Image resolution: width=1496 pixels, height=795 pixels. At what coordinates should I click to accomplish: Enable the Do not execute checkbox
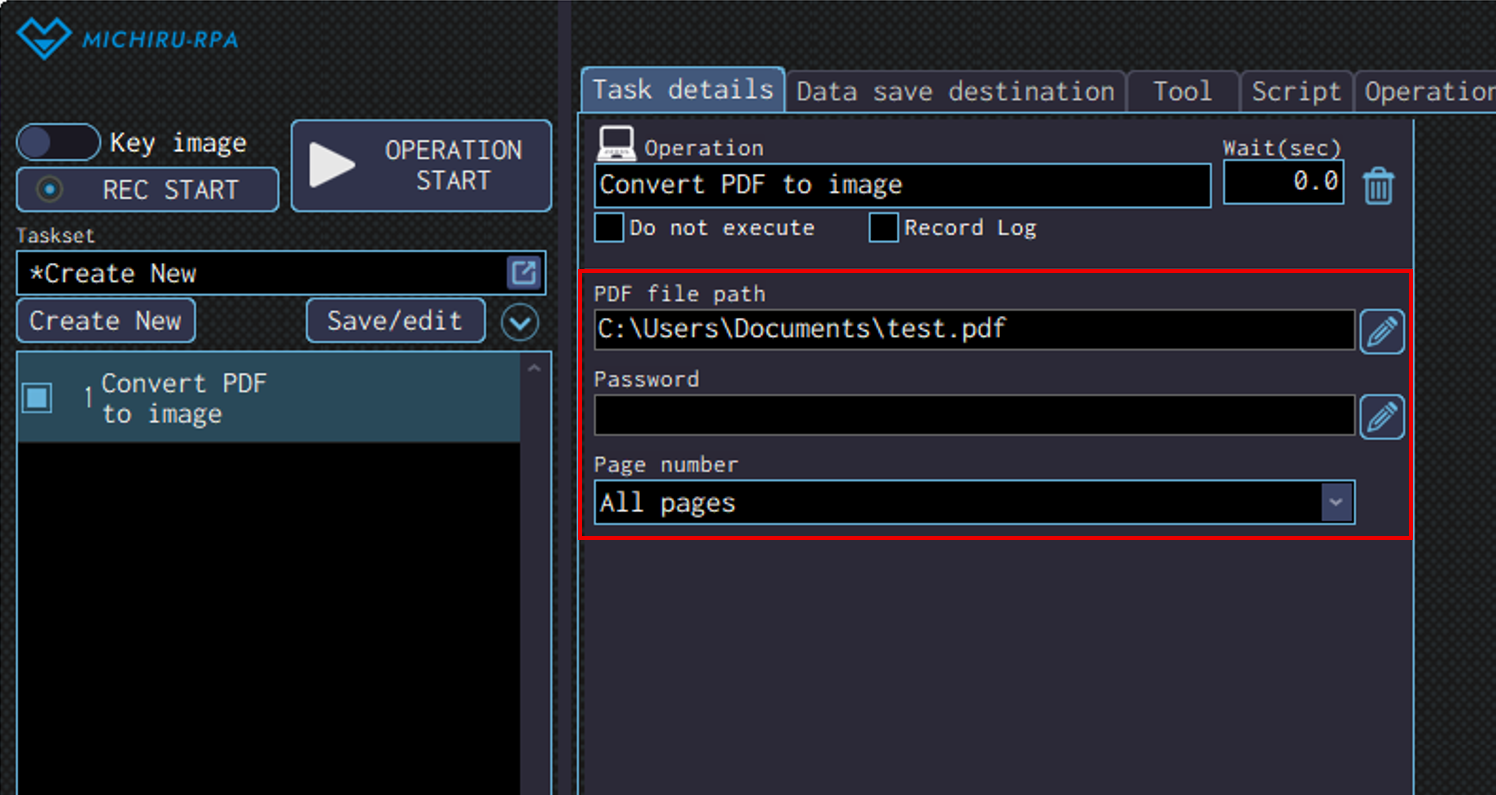pos(609,227)
